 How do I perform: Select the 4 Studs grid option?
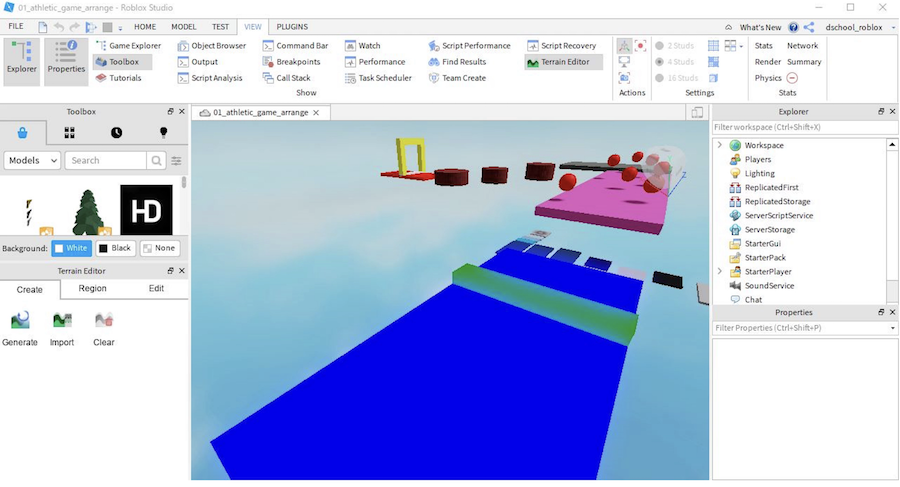pos(675,61)
